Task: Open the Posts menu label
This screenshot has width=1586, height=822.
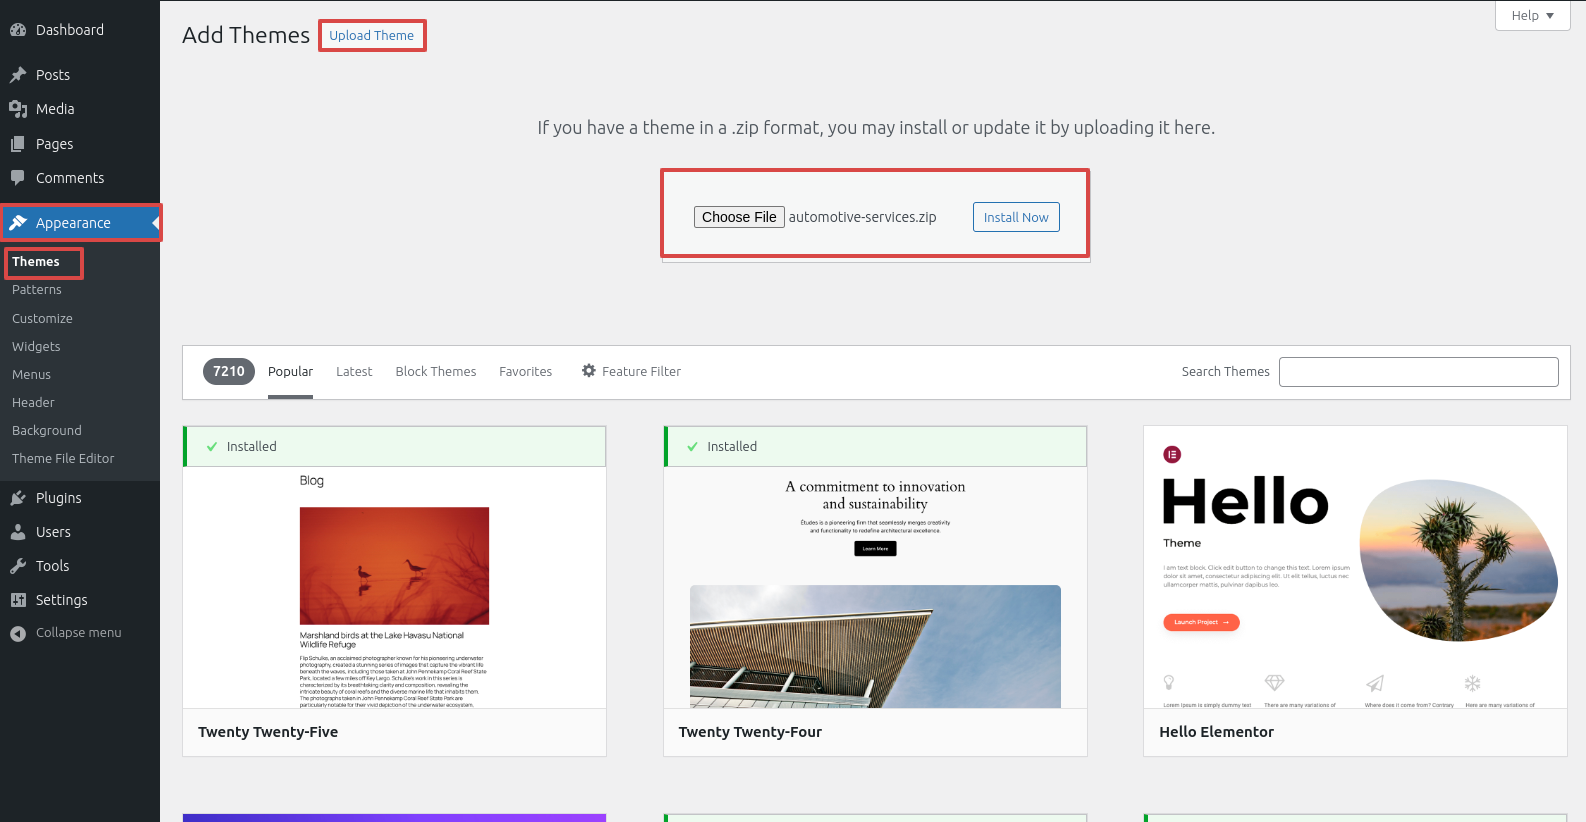Action: point(53,75)
